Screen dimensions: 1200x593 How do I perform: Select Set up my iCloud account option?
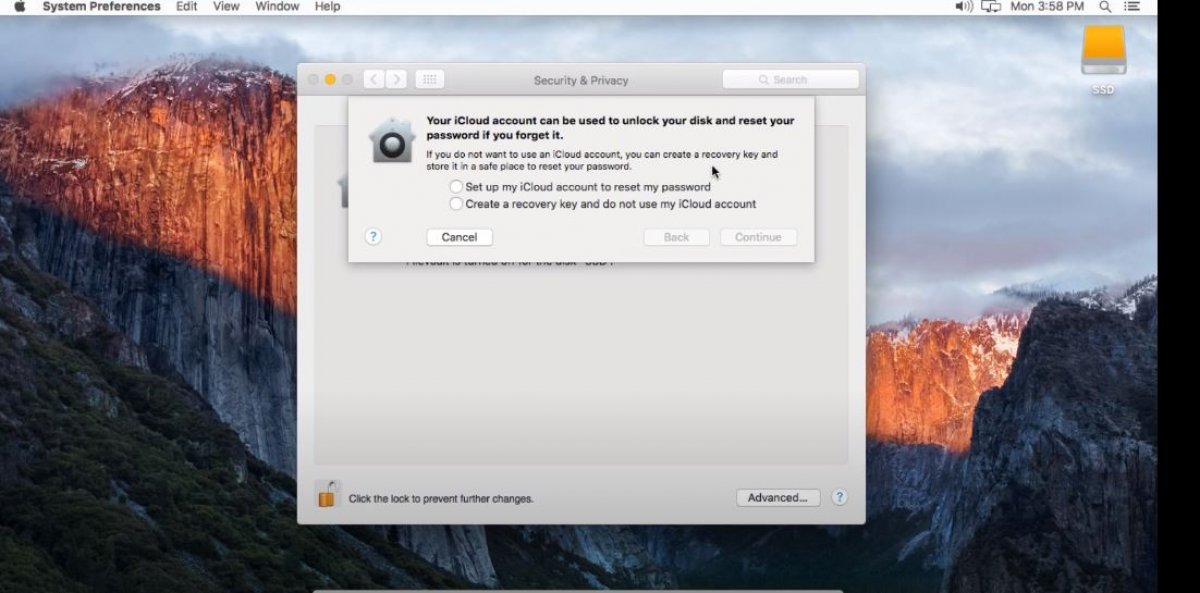(456, 186)
